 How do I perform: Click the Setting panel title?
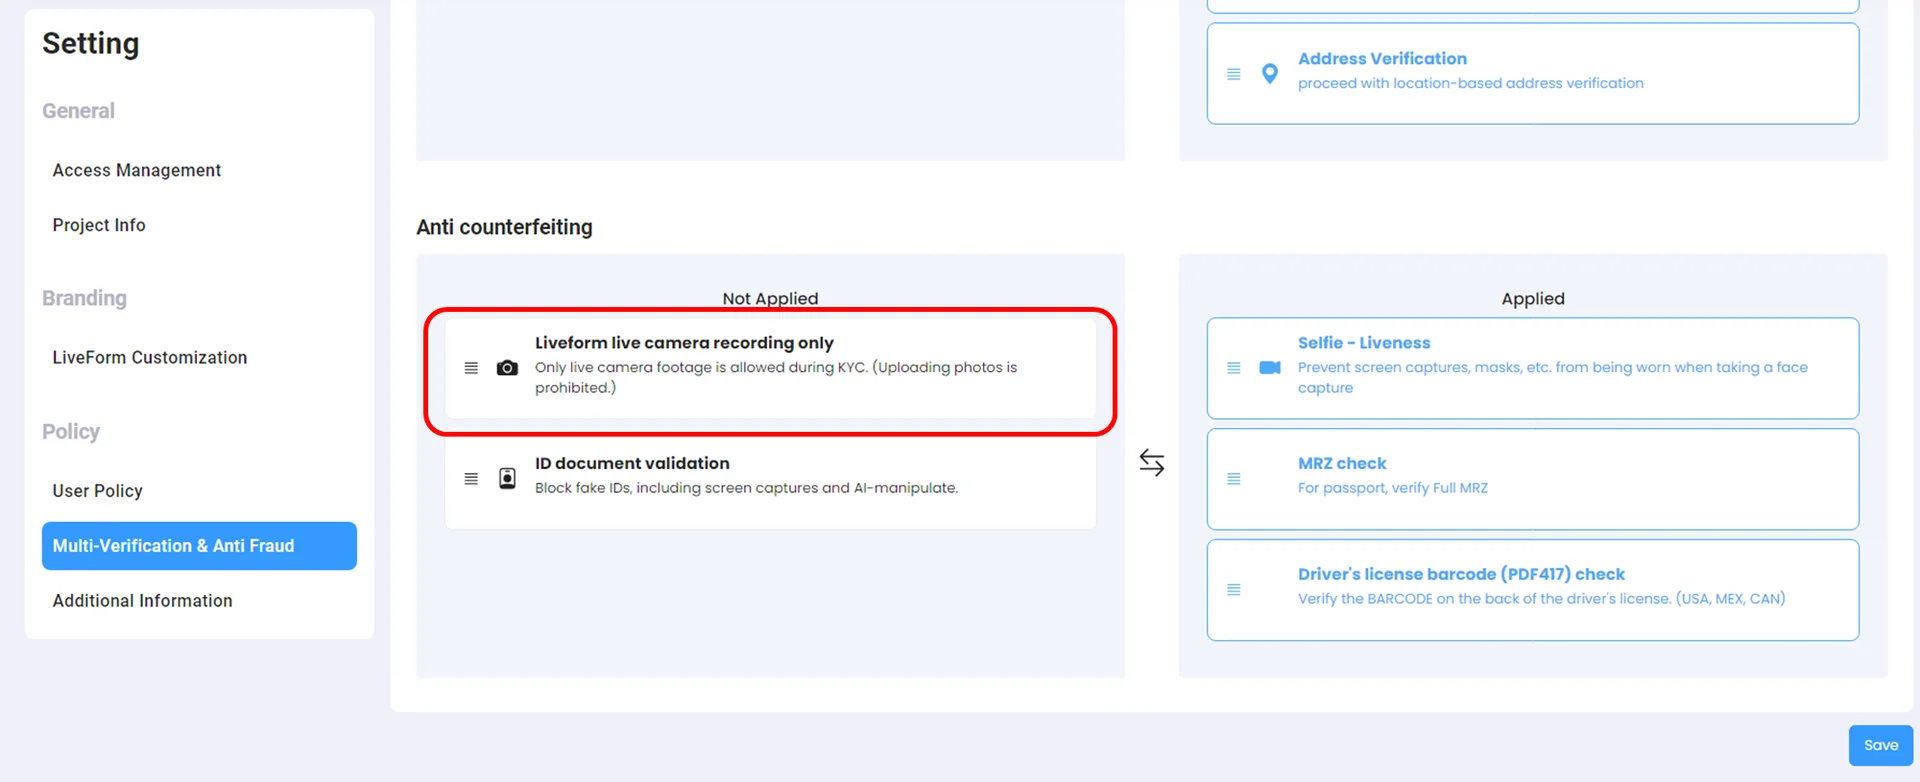(91, 43)
